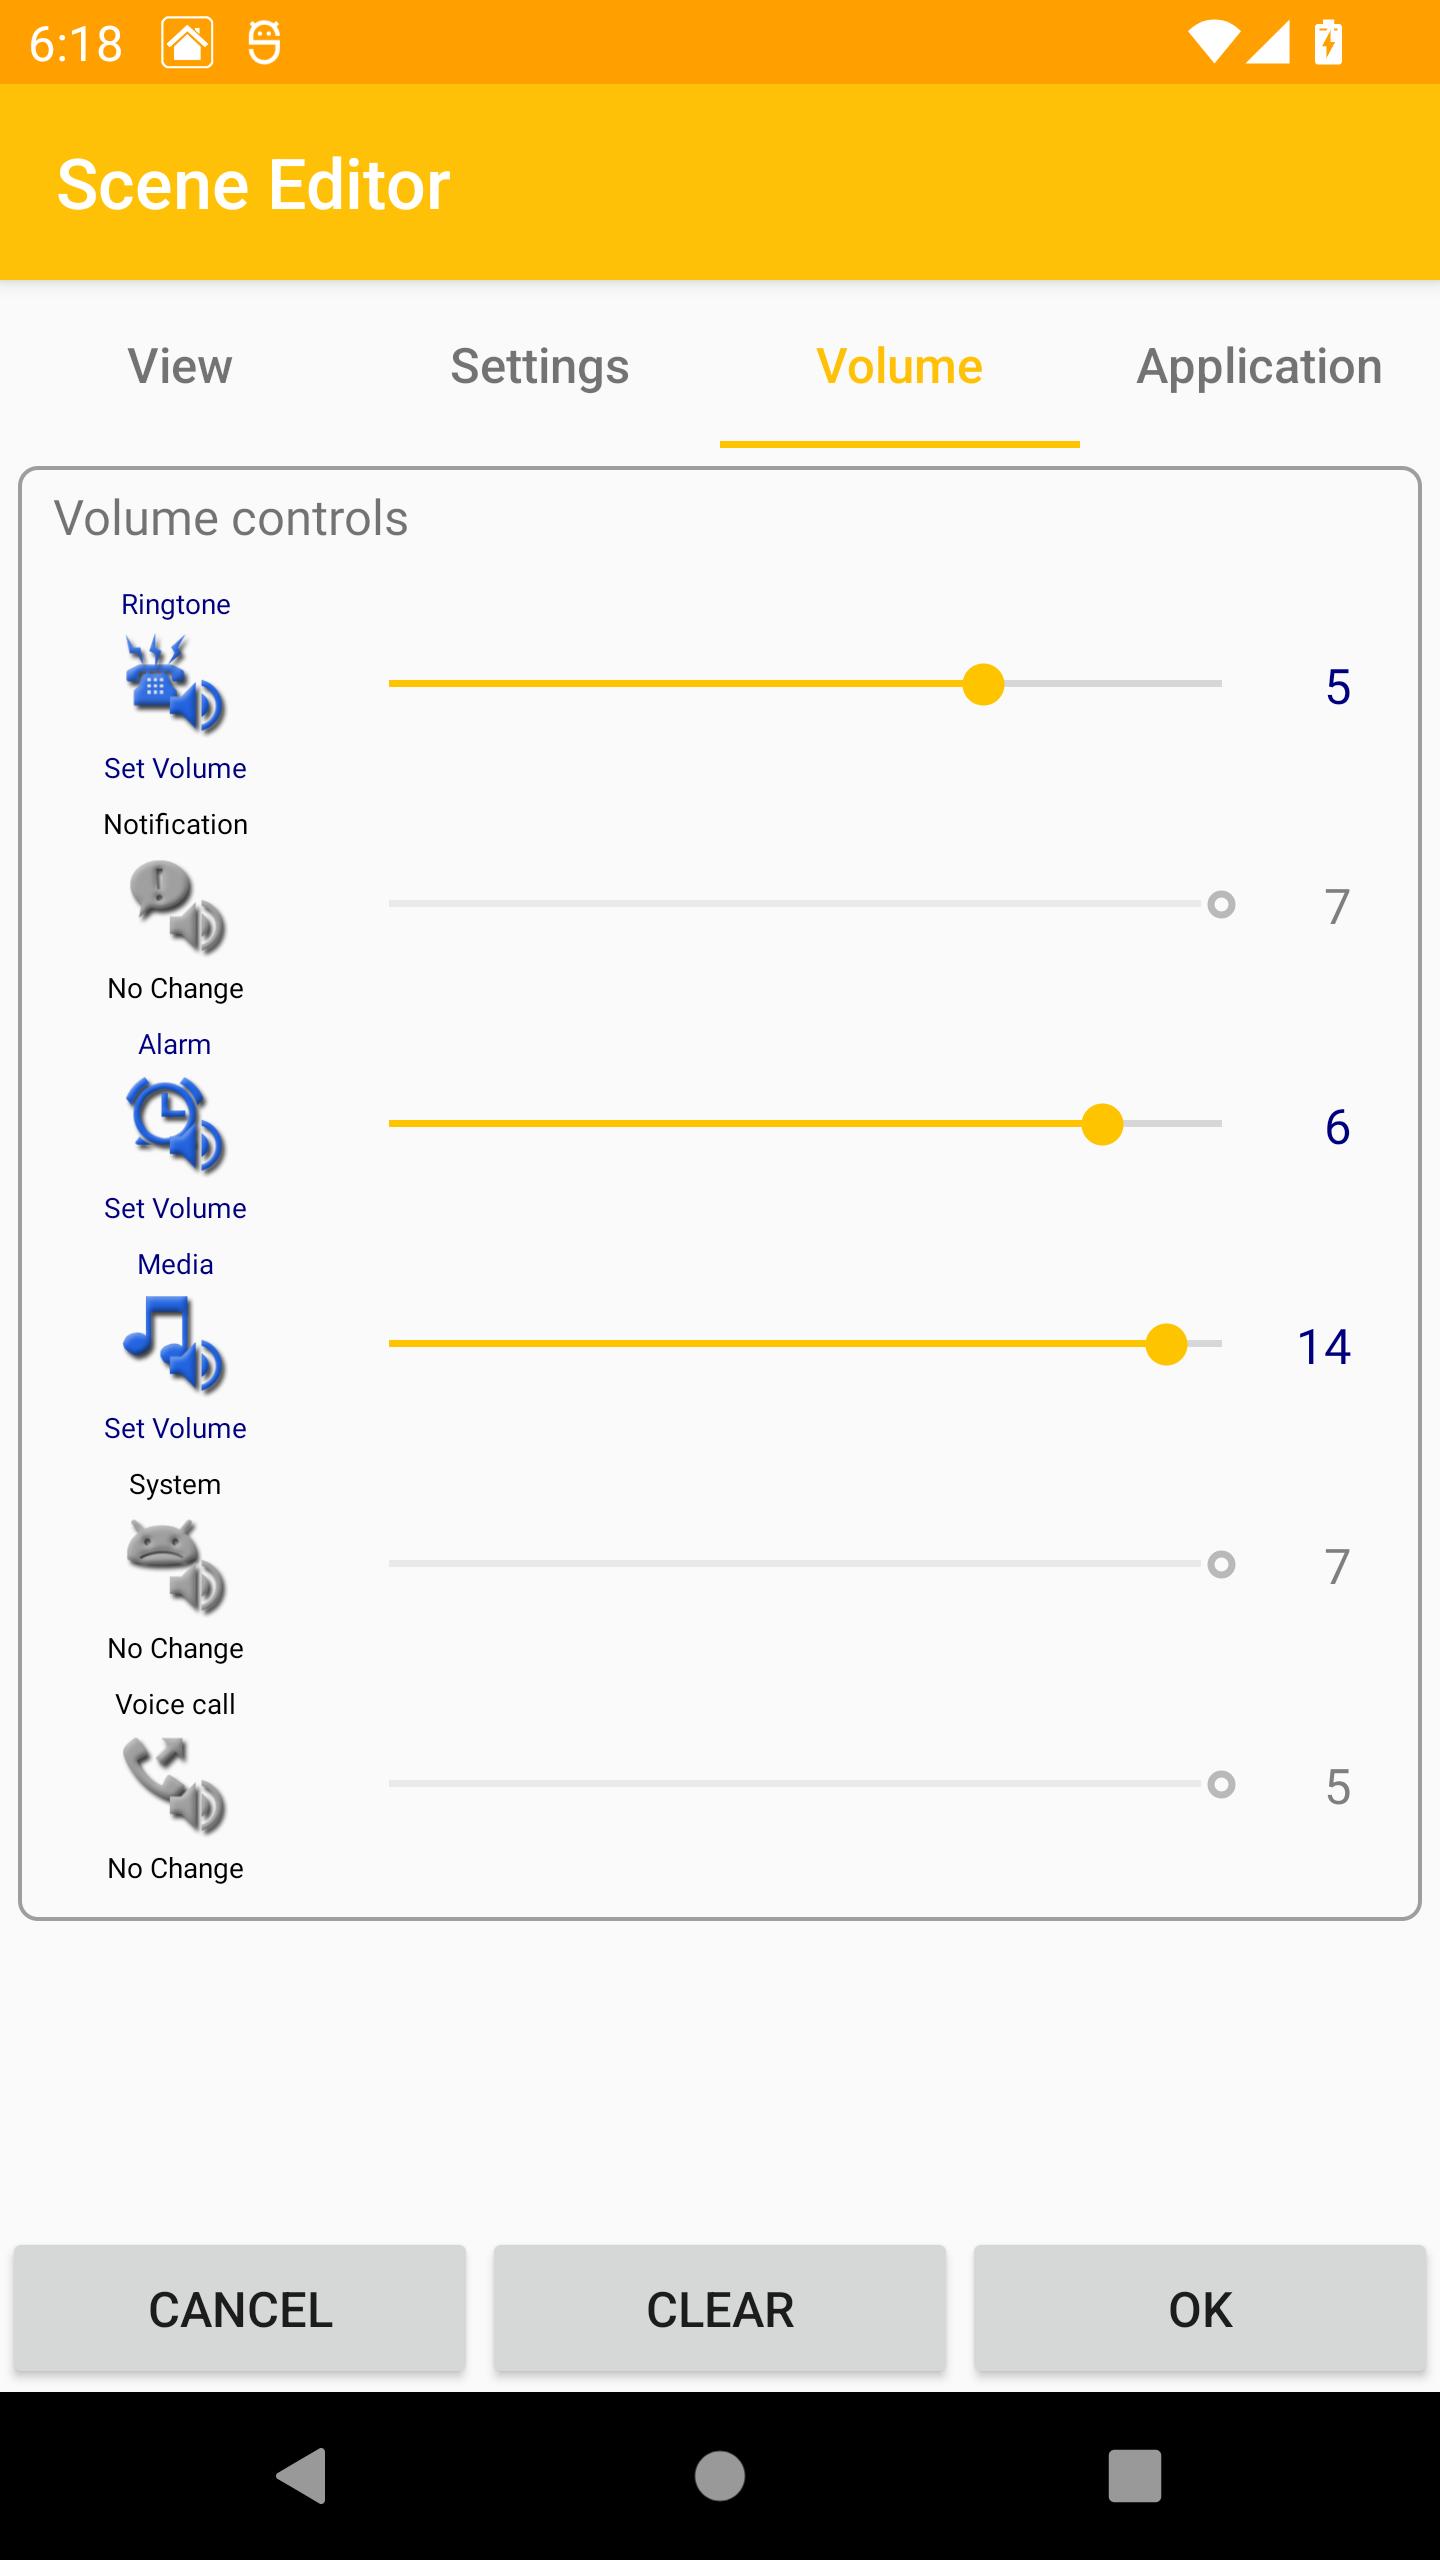
Task: Confirm scene with OK button
Action: click(1200, 2310)
